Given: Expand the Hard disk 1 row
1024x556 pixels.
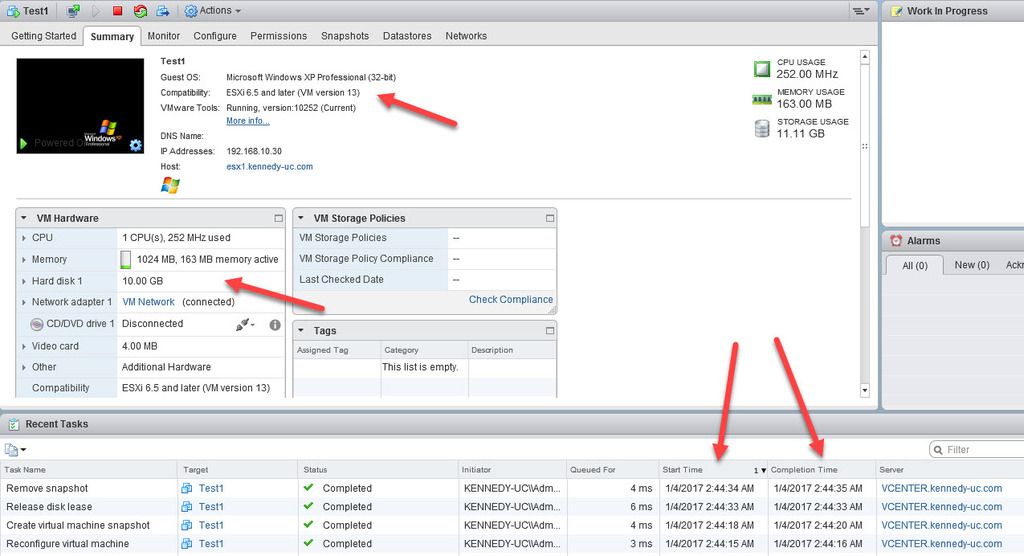Looking at the screenshot, I should (x=24, y=281).
